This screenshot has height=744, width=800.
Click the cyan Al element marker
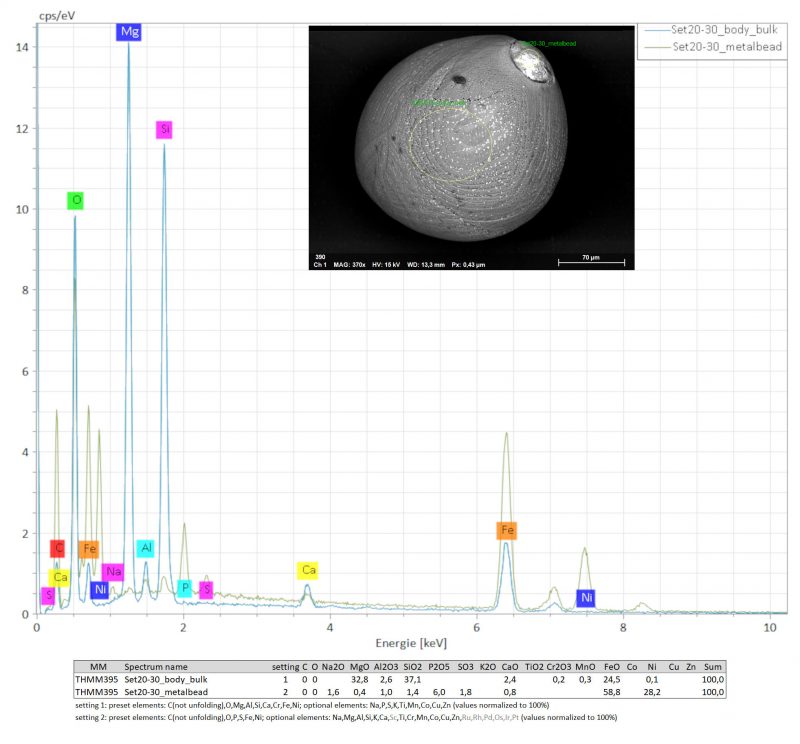pyautogui.click(x=146, y=548)
